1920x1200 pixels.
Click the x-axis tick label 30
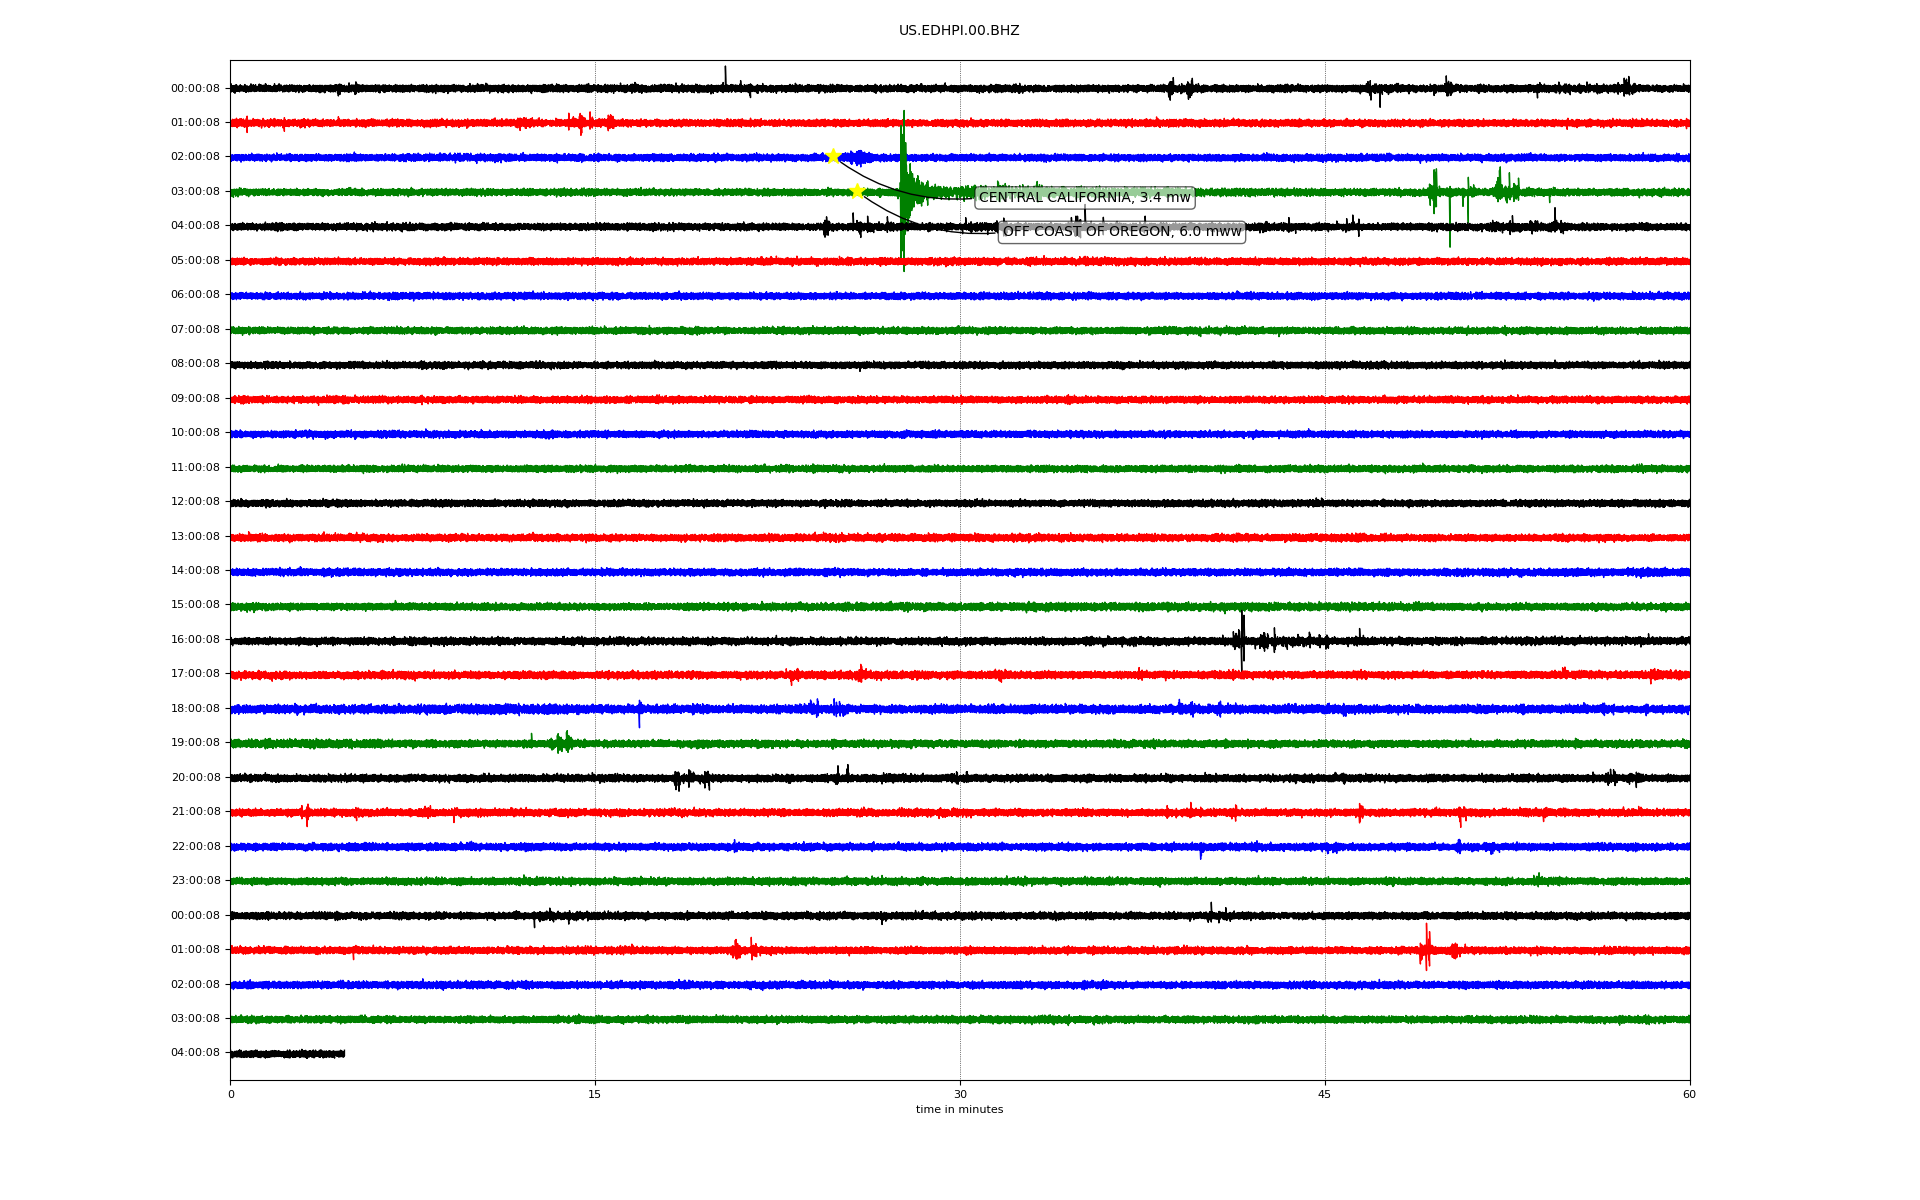[960, 1094]
